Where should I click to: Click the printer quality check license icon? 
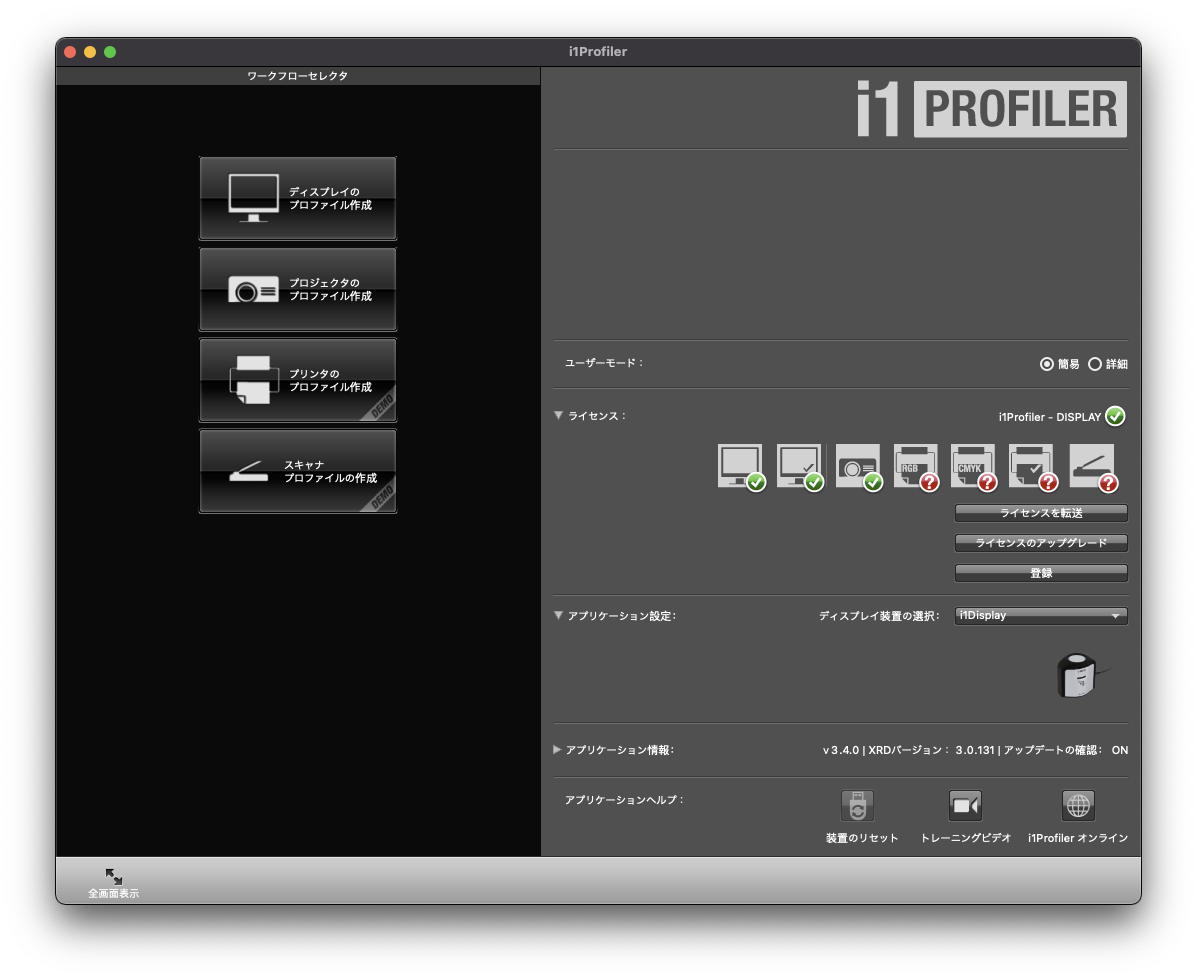tap(1033, 466)
